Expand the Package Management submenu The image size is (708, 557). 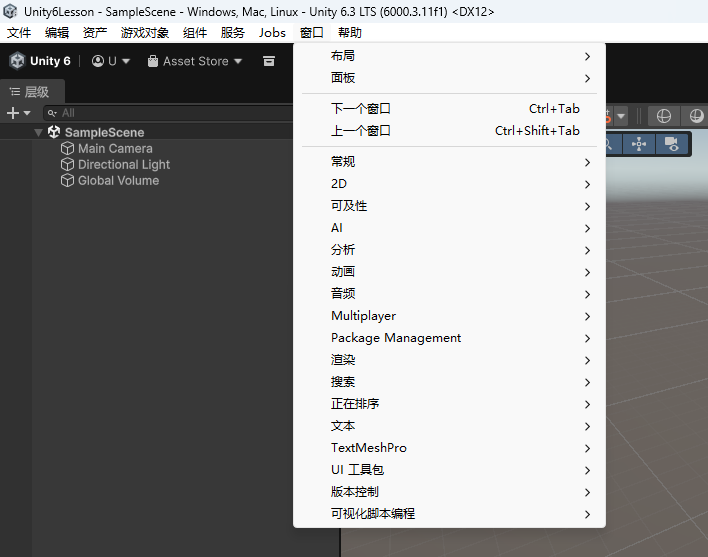click(x=449, y=338)
